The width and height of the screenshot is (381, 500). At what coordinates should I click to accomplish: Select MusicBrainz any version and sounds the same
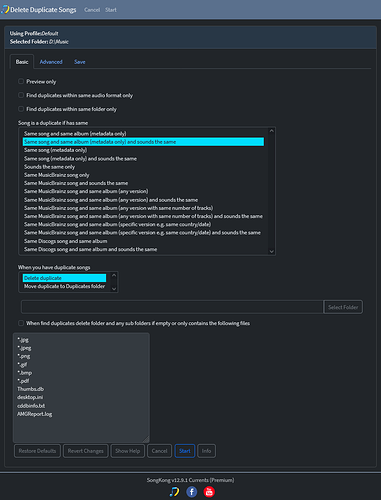pyautogui.click(x=143, y=200)
